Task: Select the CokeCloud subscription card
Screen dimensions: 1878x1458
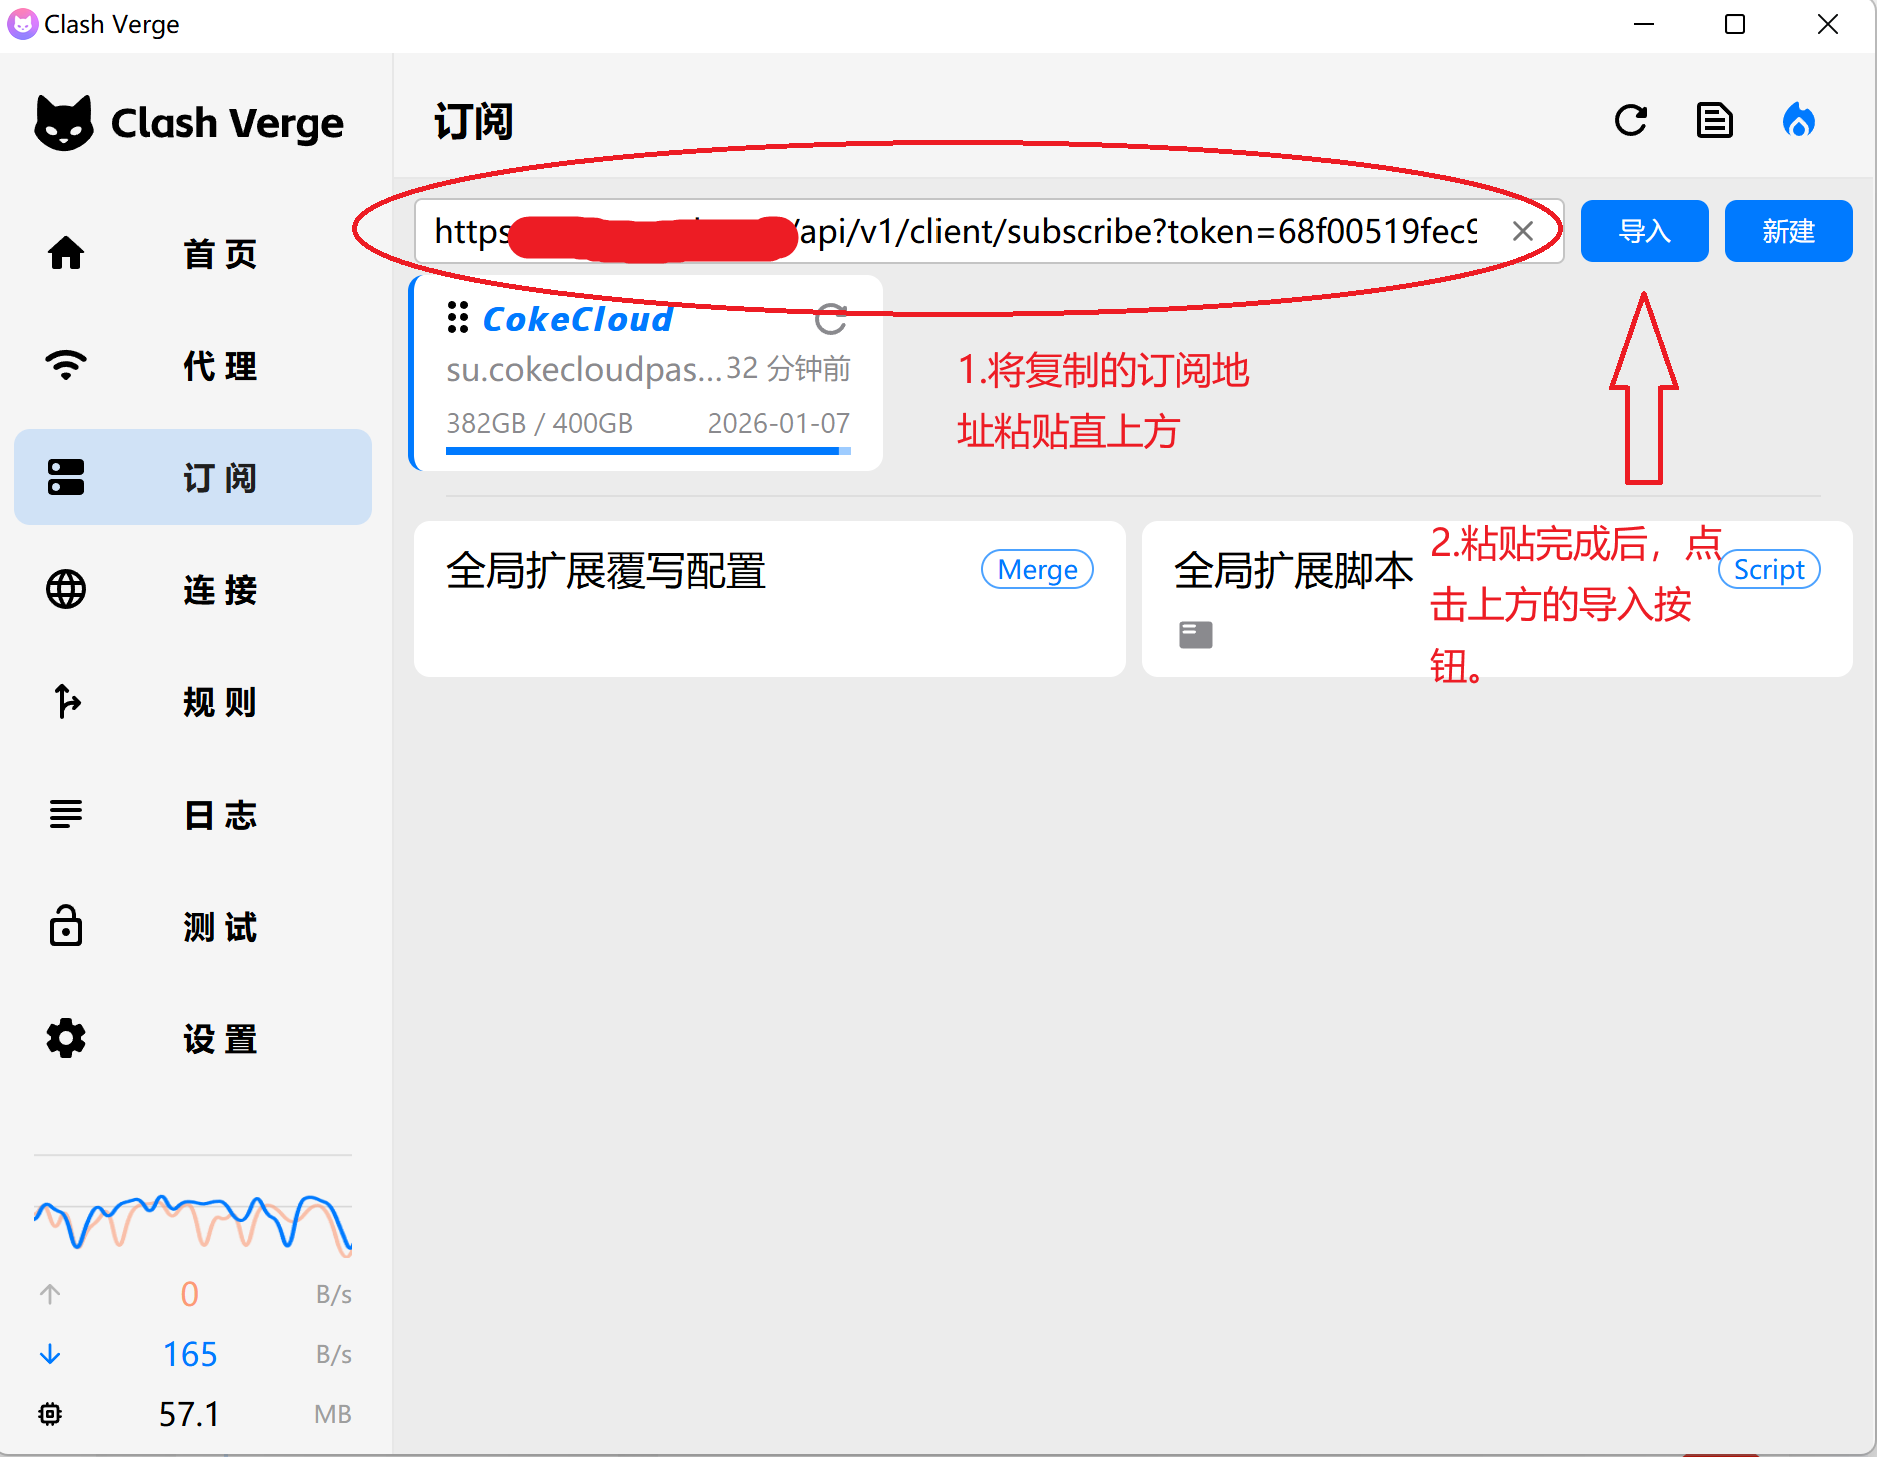Action: click(x=647, y=373)
